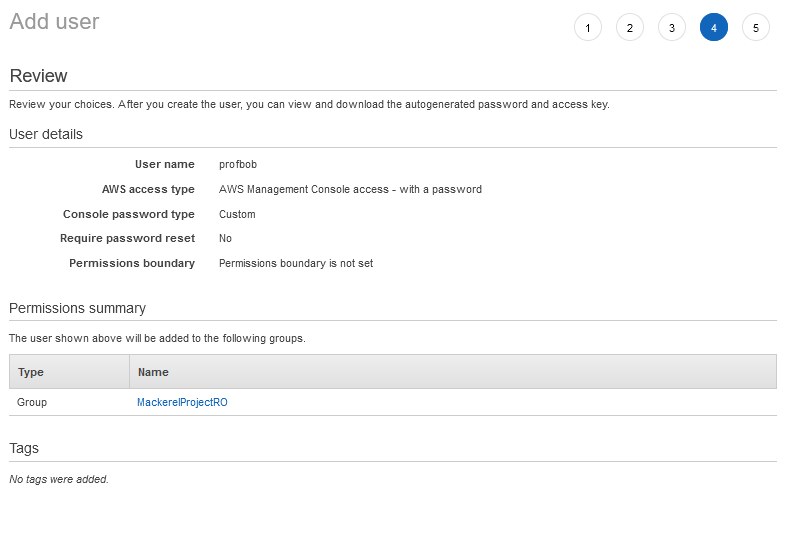Click the Name column header
This screenshot has height=537, width=799.
click(x=153, y=372)
